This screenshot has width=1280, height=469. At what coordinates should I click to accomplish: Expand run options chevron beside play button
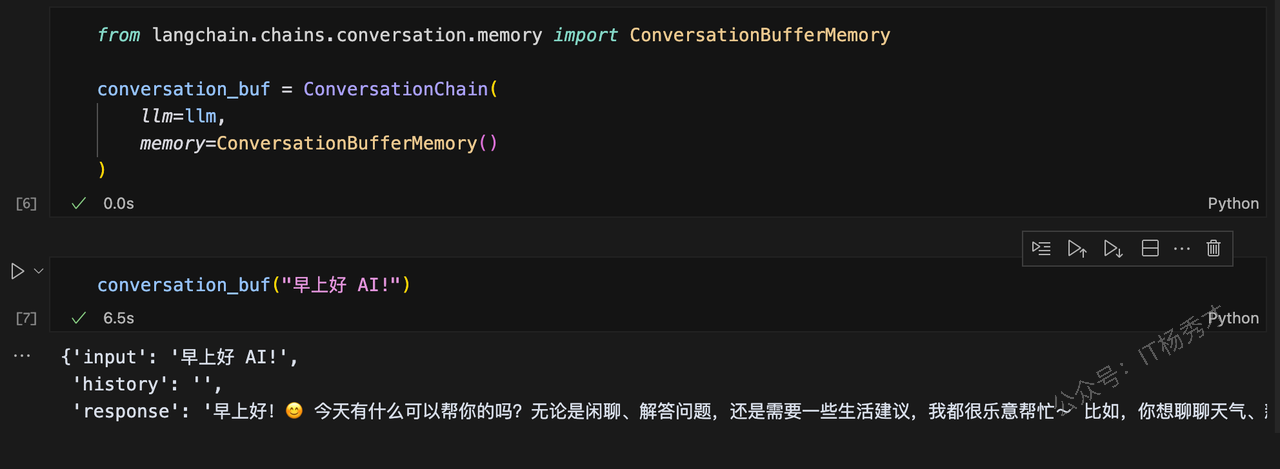click(x=39, y=271)
